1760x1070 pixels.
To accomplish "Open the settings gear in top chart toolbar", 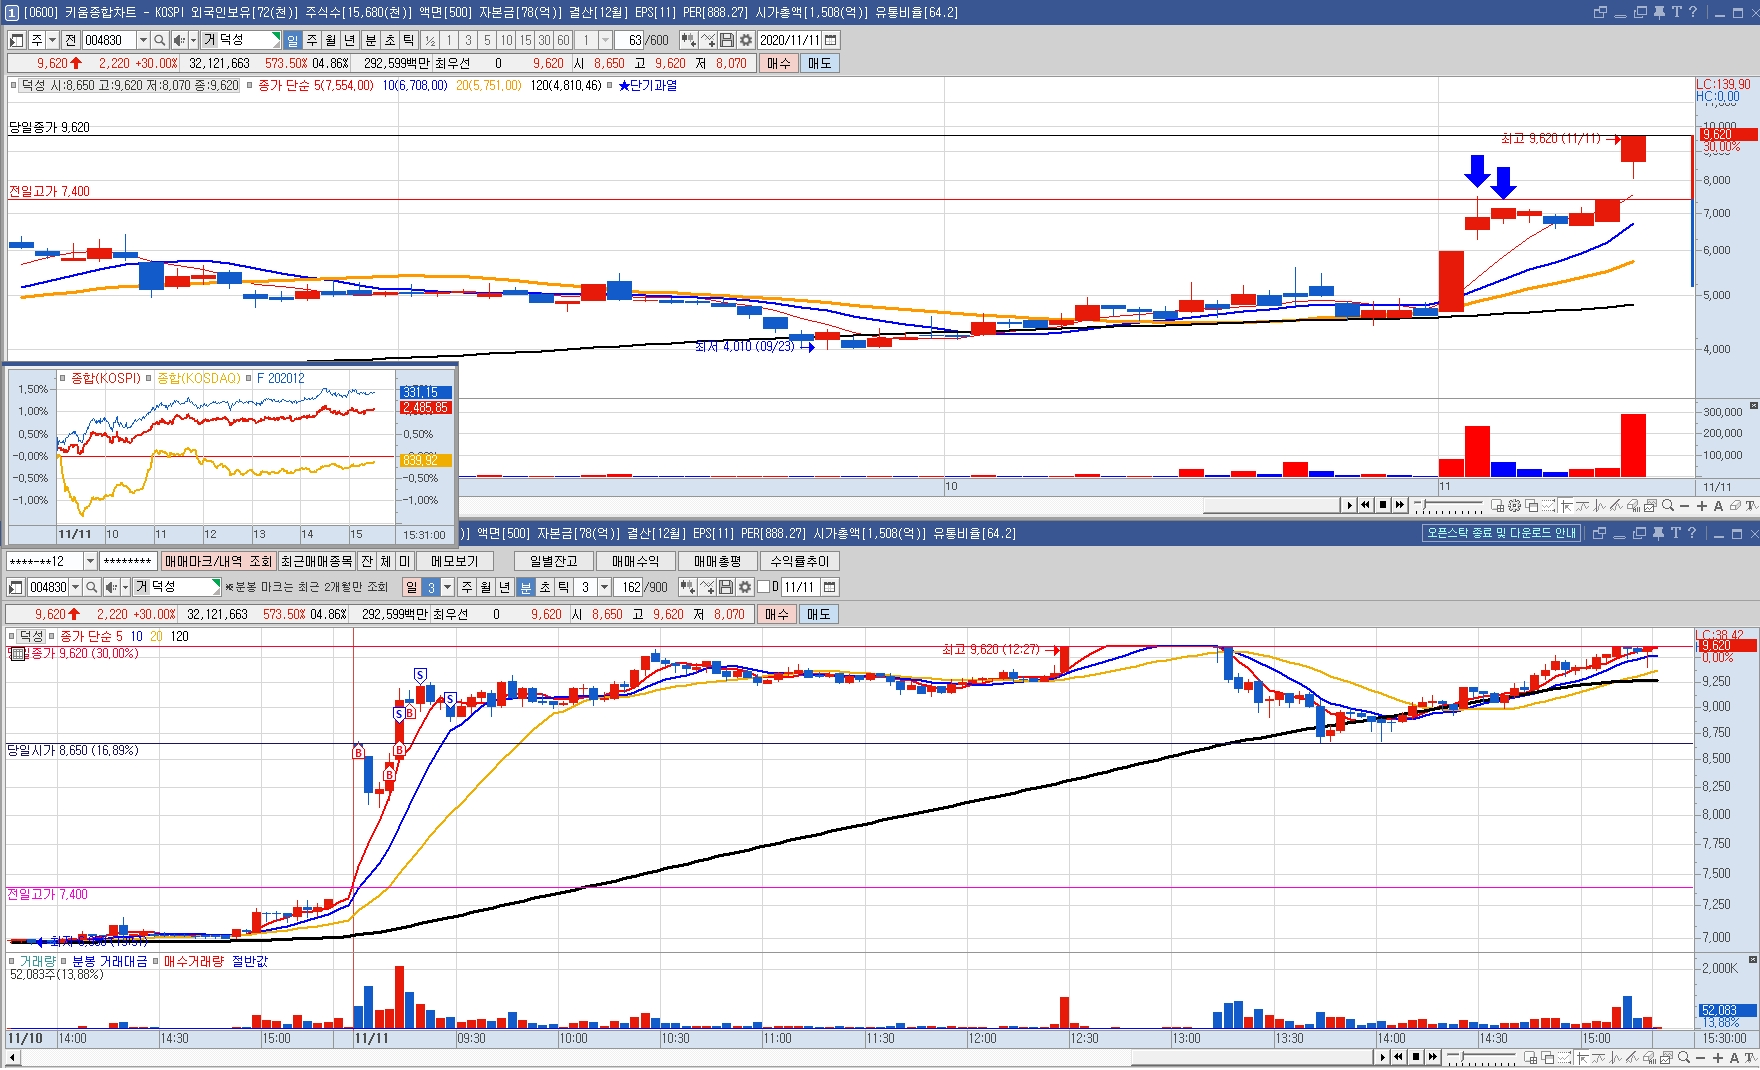I will [745, 40].
